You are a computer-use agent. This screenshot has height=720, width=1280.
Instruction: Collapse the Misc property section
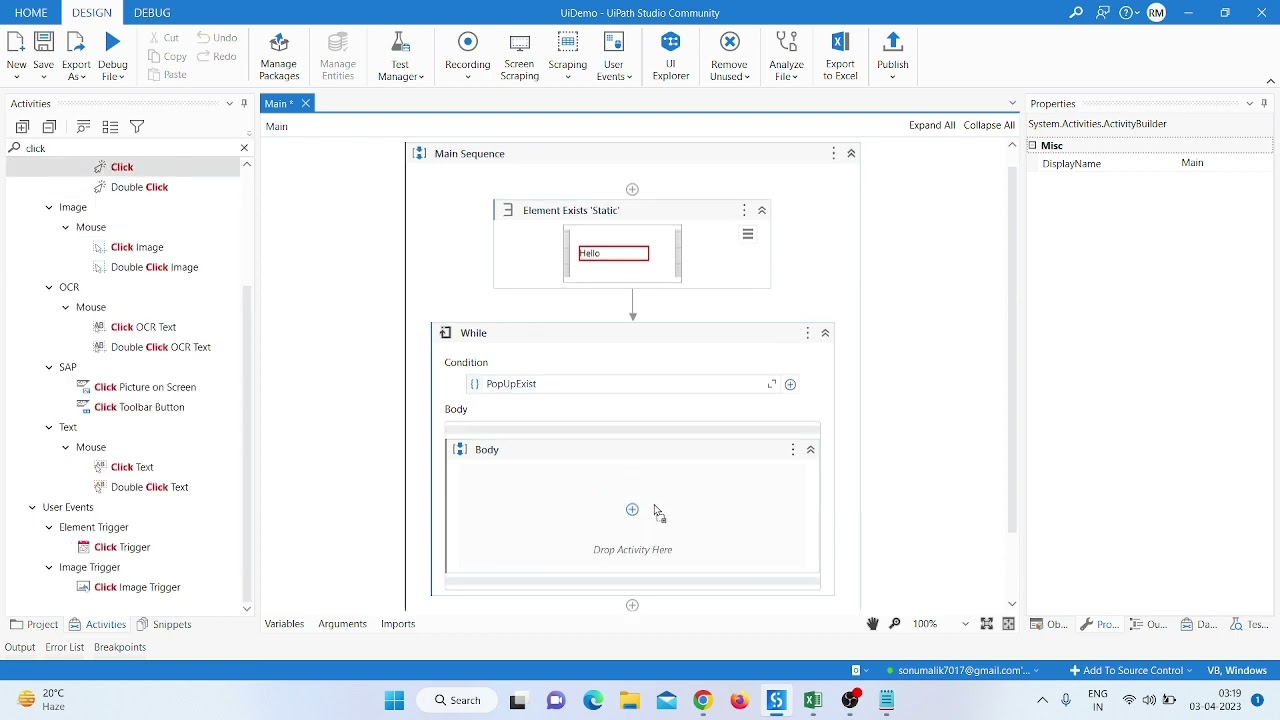click(1033, 146)
